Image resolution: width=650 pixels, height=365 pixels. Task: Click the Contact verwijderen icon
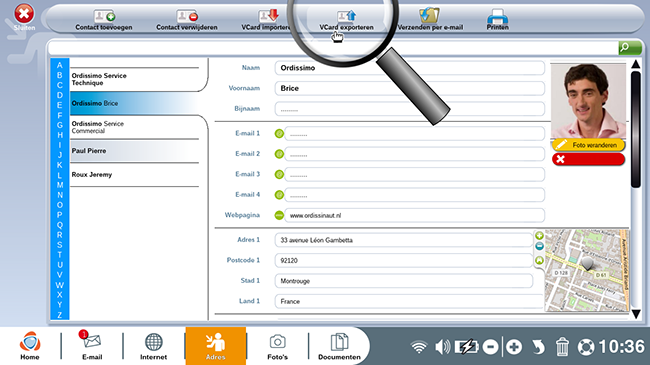coord(187,17)
